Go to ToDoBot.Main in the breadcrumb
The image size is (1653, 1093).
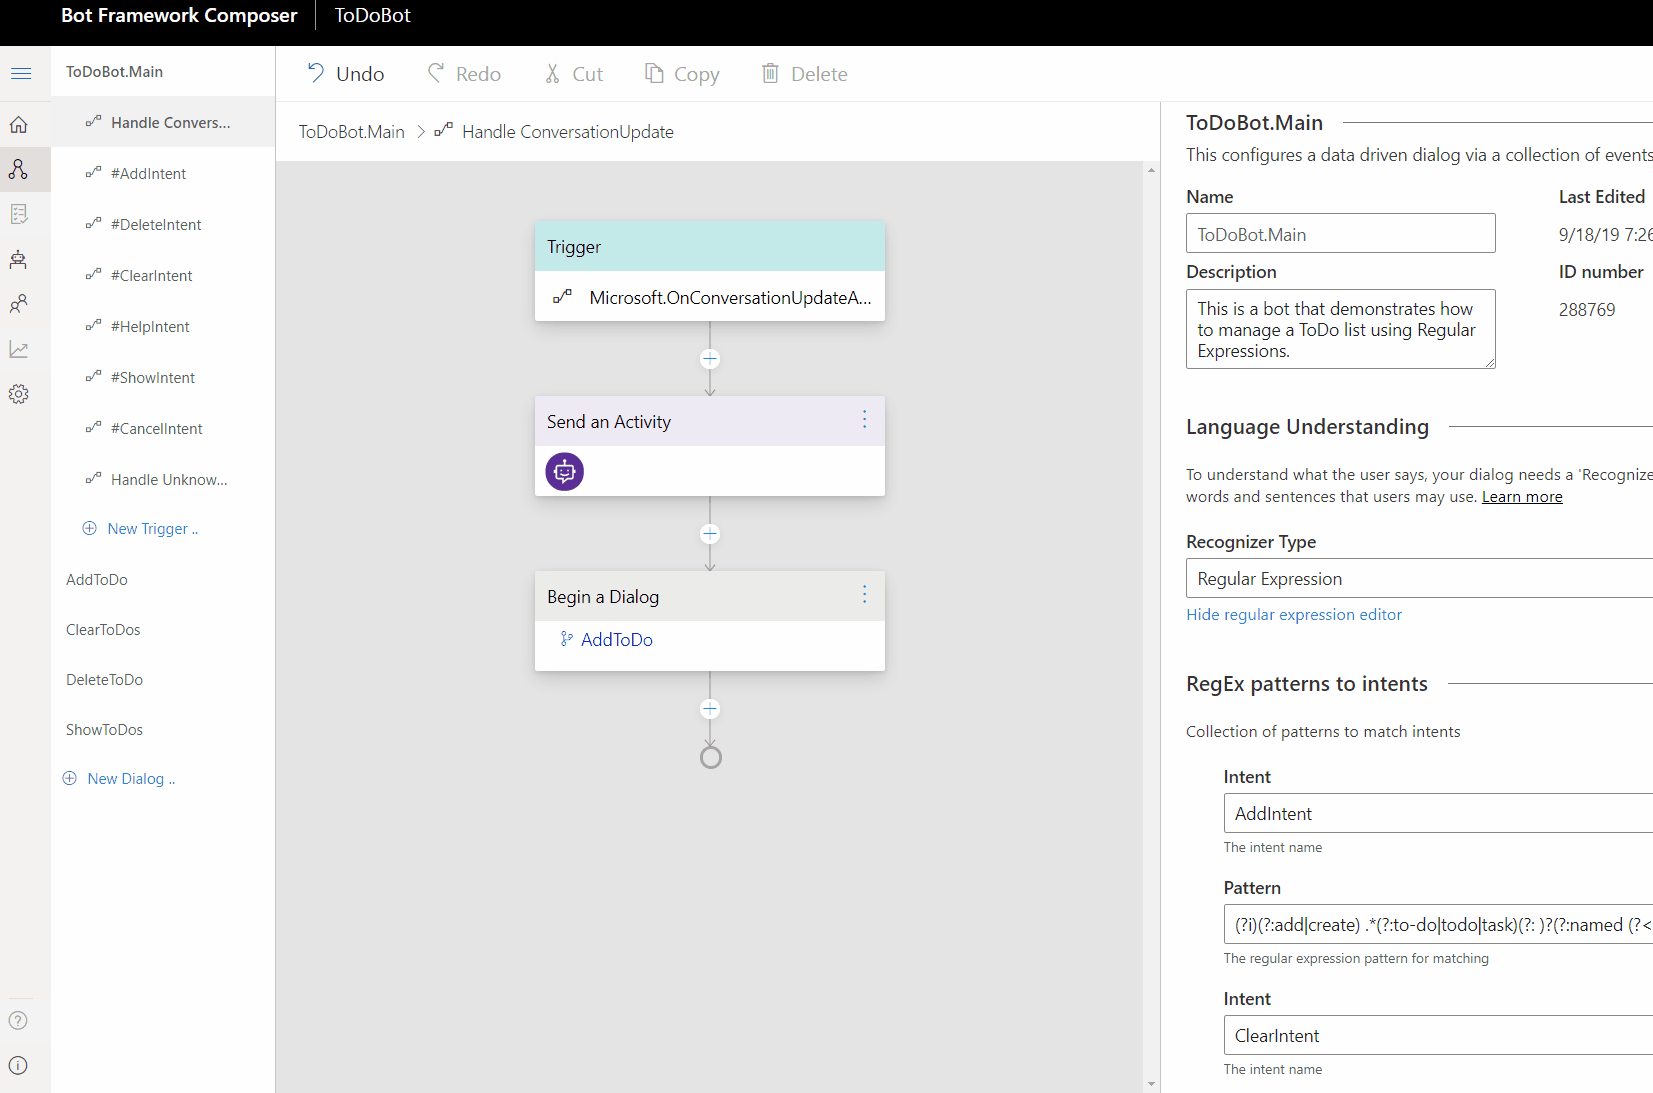click(x=351, y=132)
